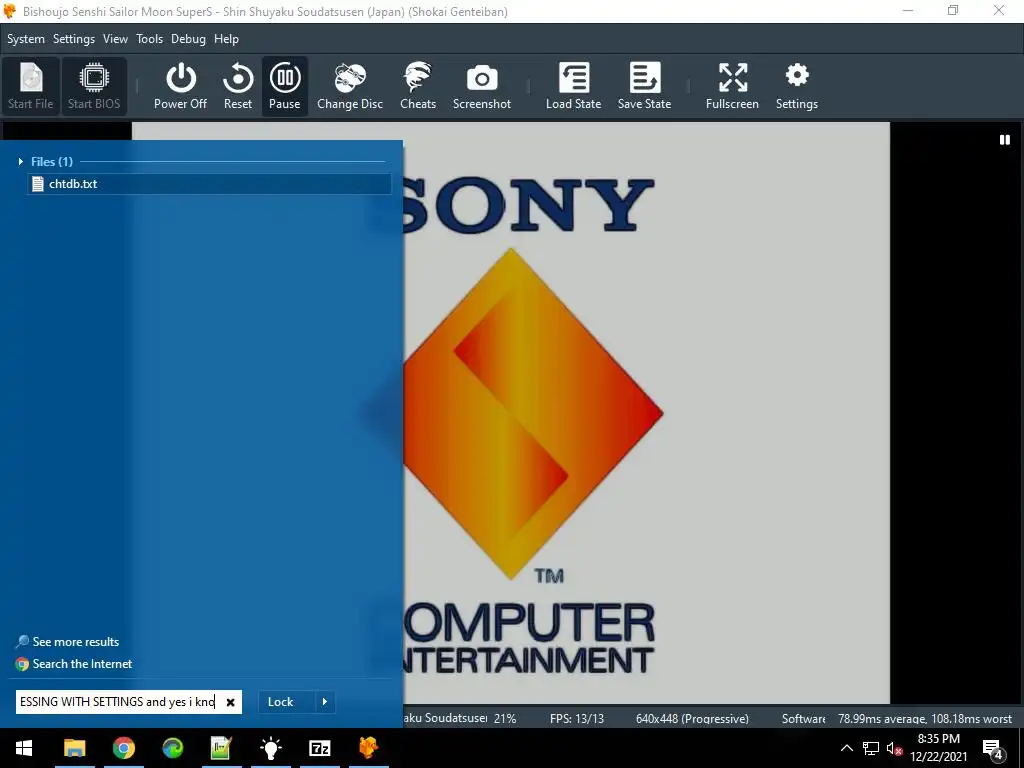Open the notification center icon
This screenshot has height=768, width=1024.
click(x=992, y=748)
